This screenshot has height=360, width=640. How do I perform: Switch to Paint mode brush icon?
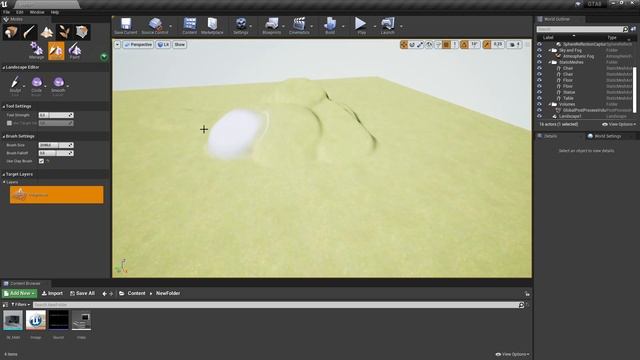29,32
